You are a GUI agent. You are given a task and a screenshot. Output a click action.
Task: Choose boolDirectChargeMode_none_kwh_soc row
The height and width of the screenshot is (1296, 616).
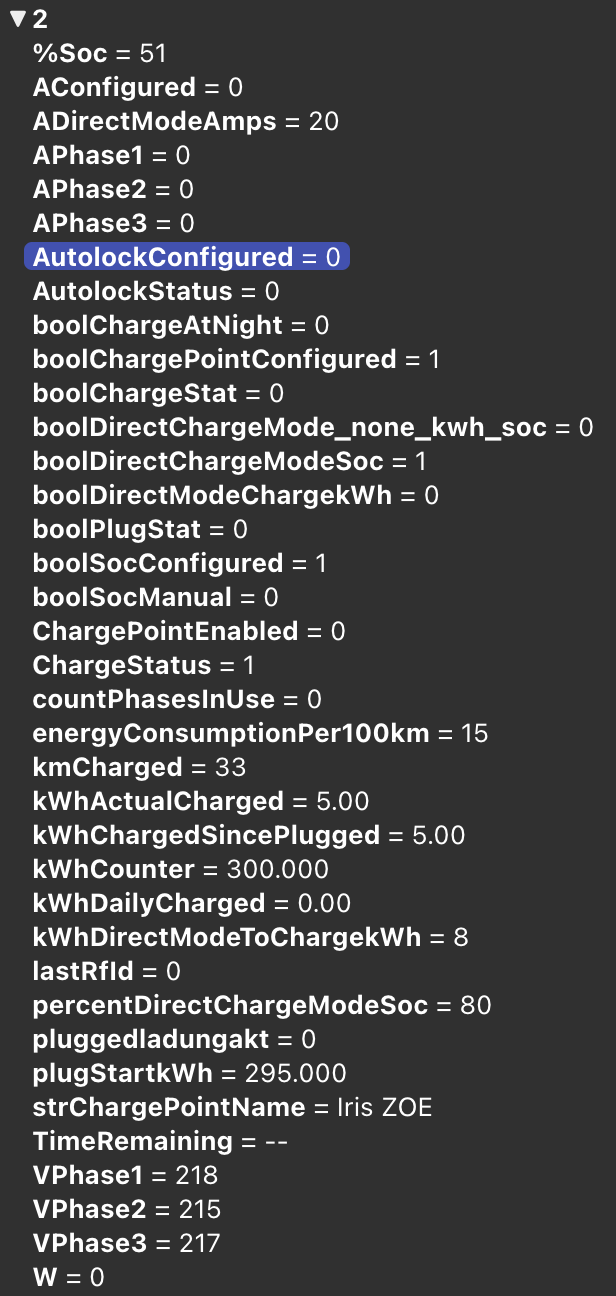point(312,428)
